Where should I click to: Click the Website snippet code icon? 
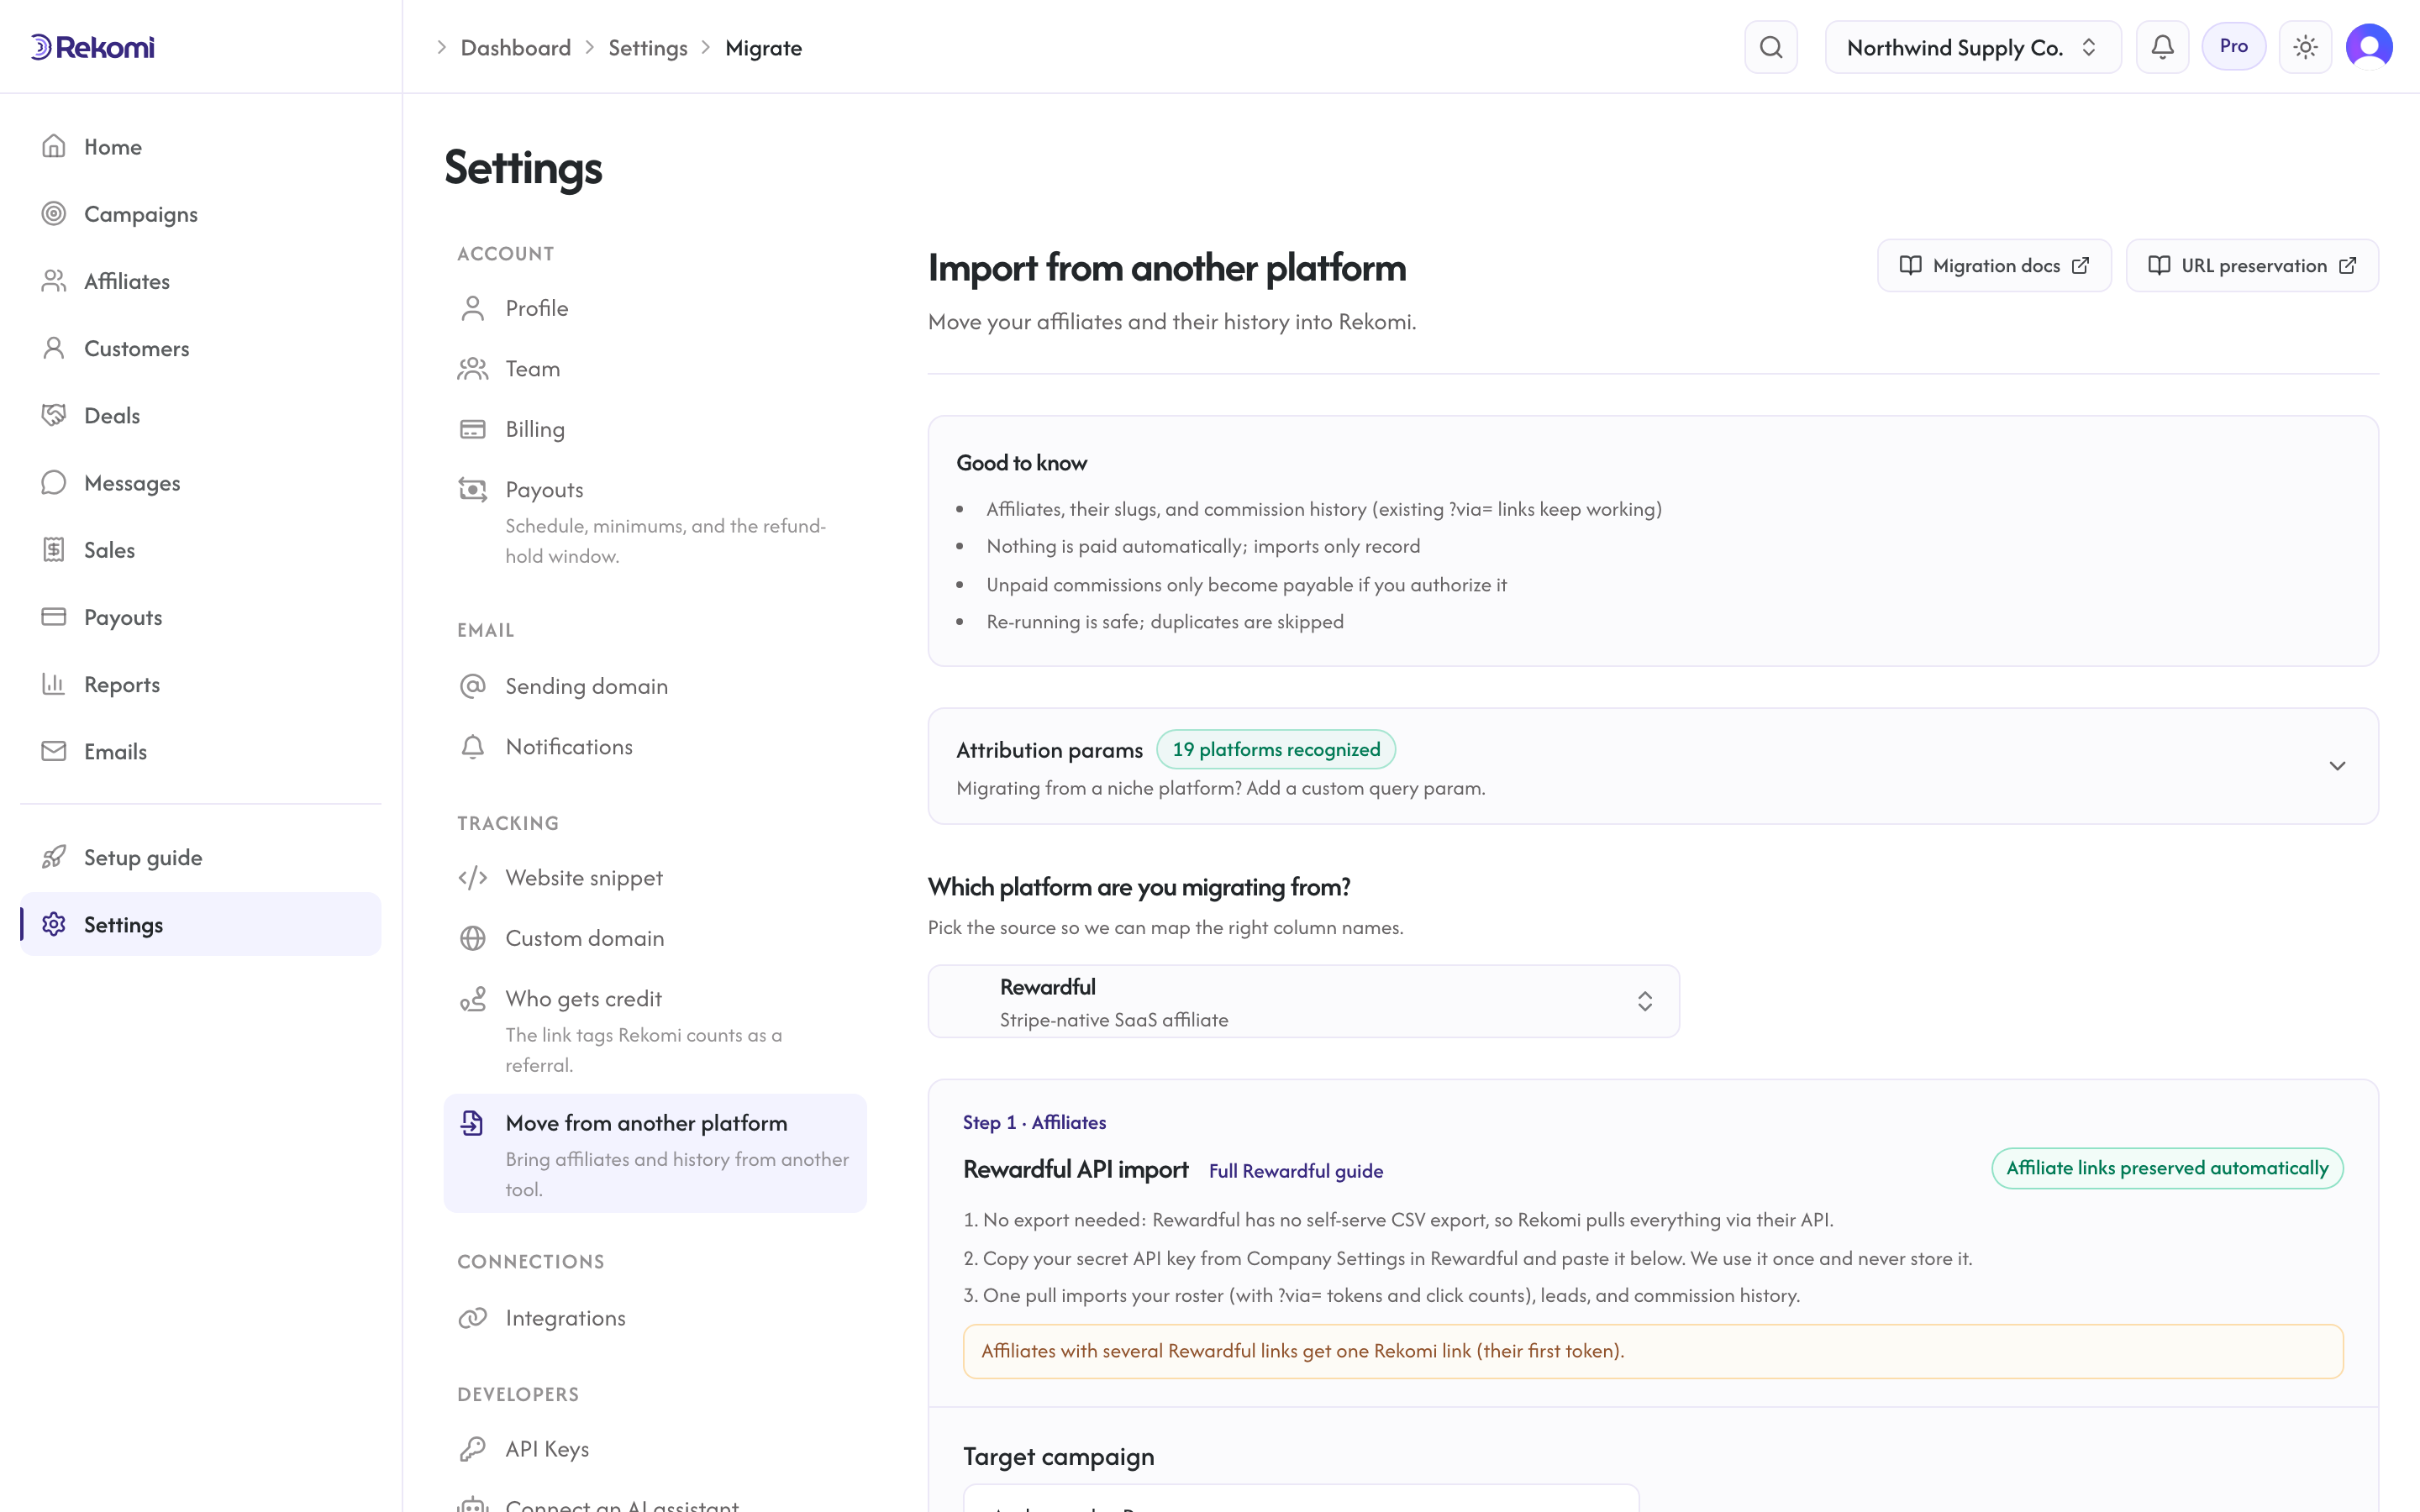(473, 877)
